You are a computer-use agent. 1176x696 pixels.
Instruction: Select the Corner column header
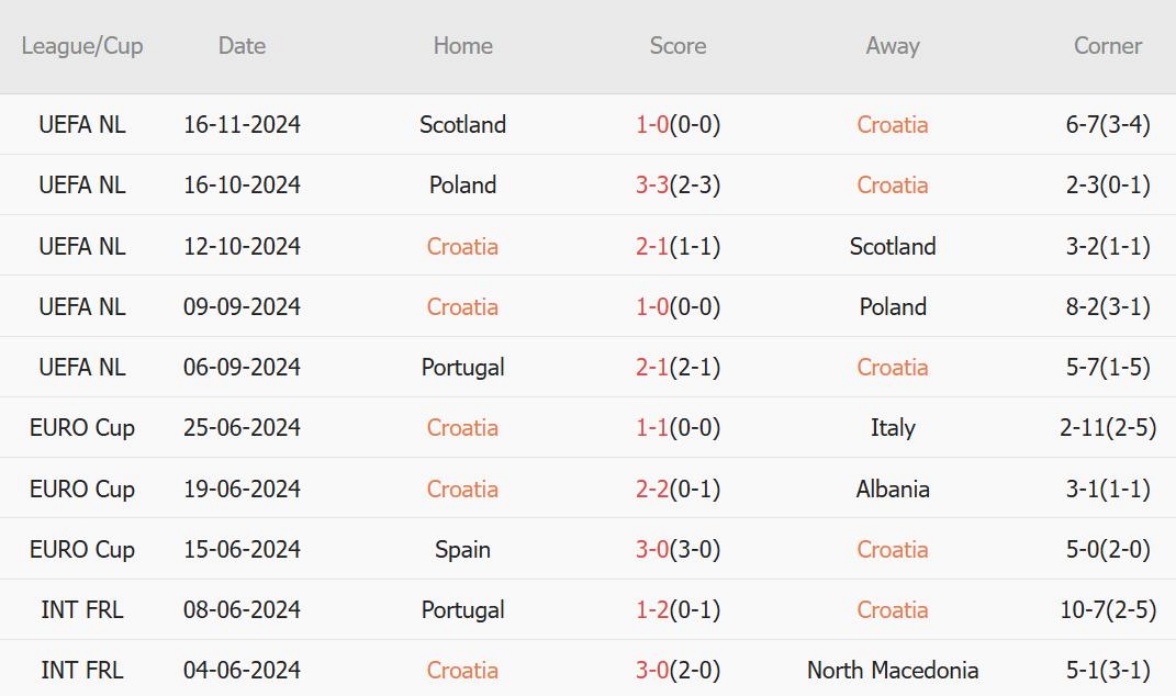click(1107, 46)
